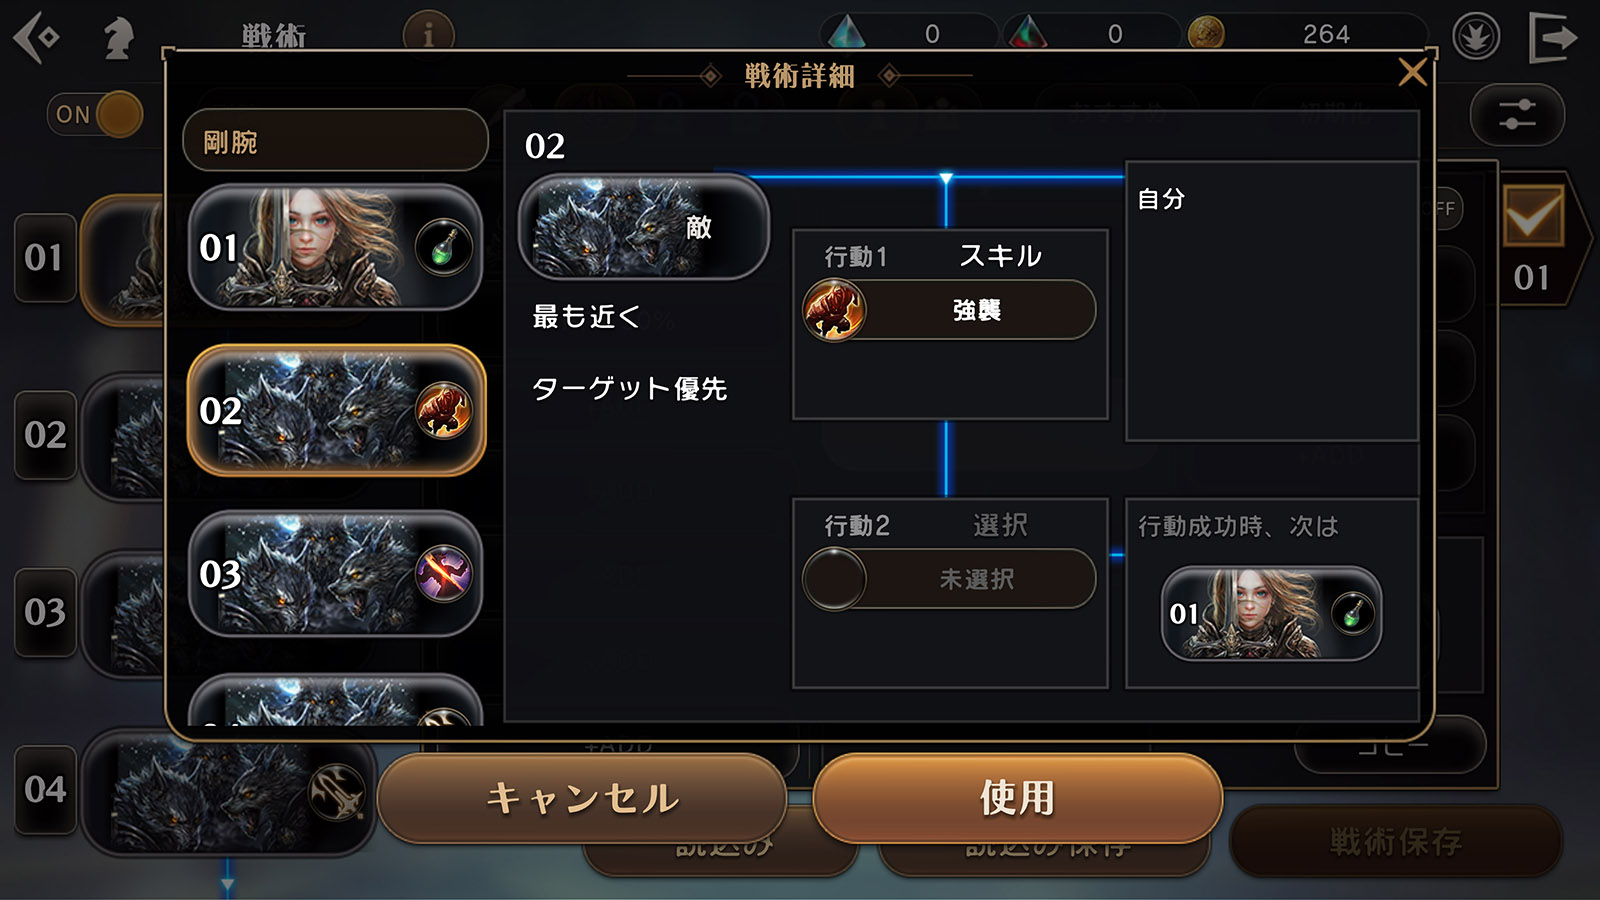Open the settings sliders icon
1600x900 pixels.
(1517, 115)
